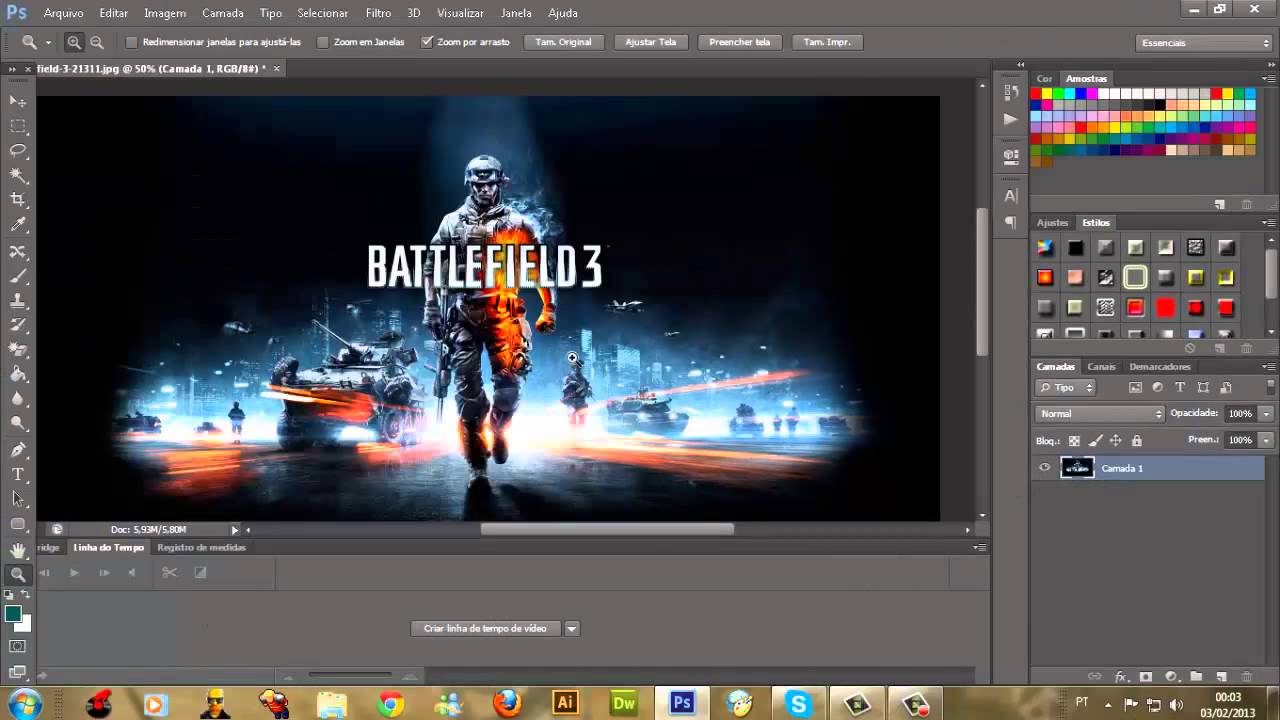Open the Tipo layer filter dropdown
Image resolution: width=1280 pixels, height=720 pixels.
(x=1066, y=387)
